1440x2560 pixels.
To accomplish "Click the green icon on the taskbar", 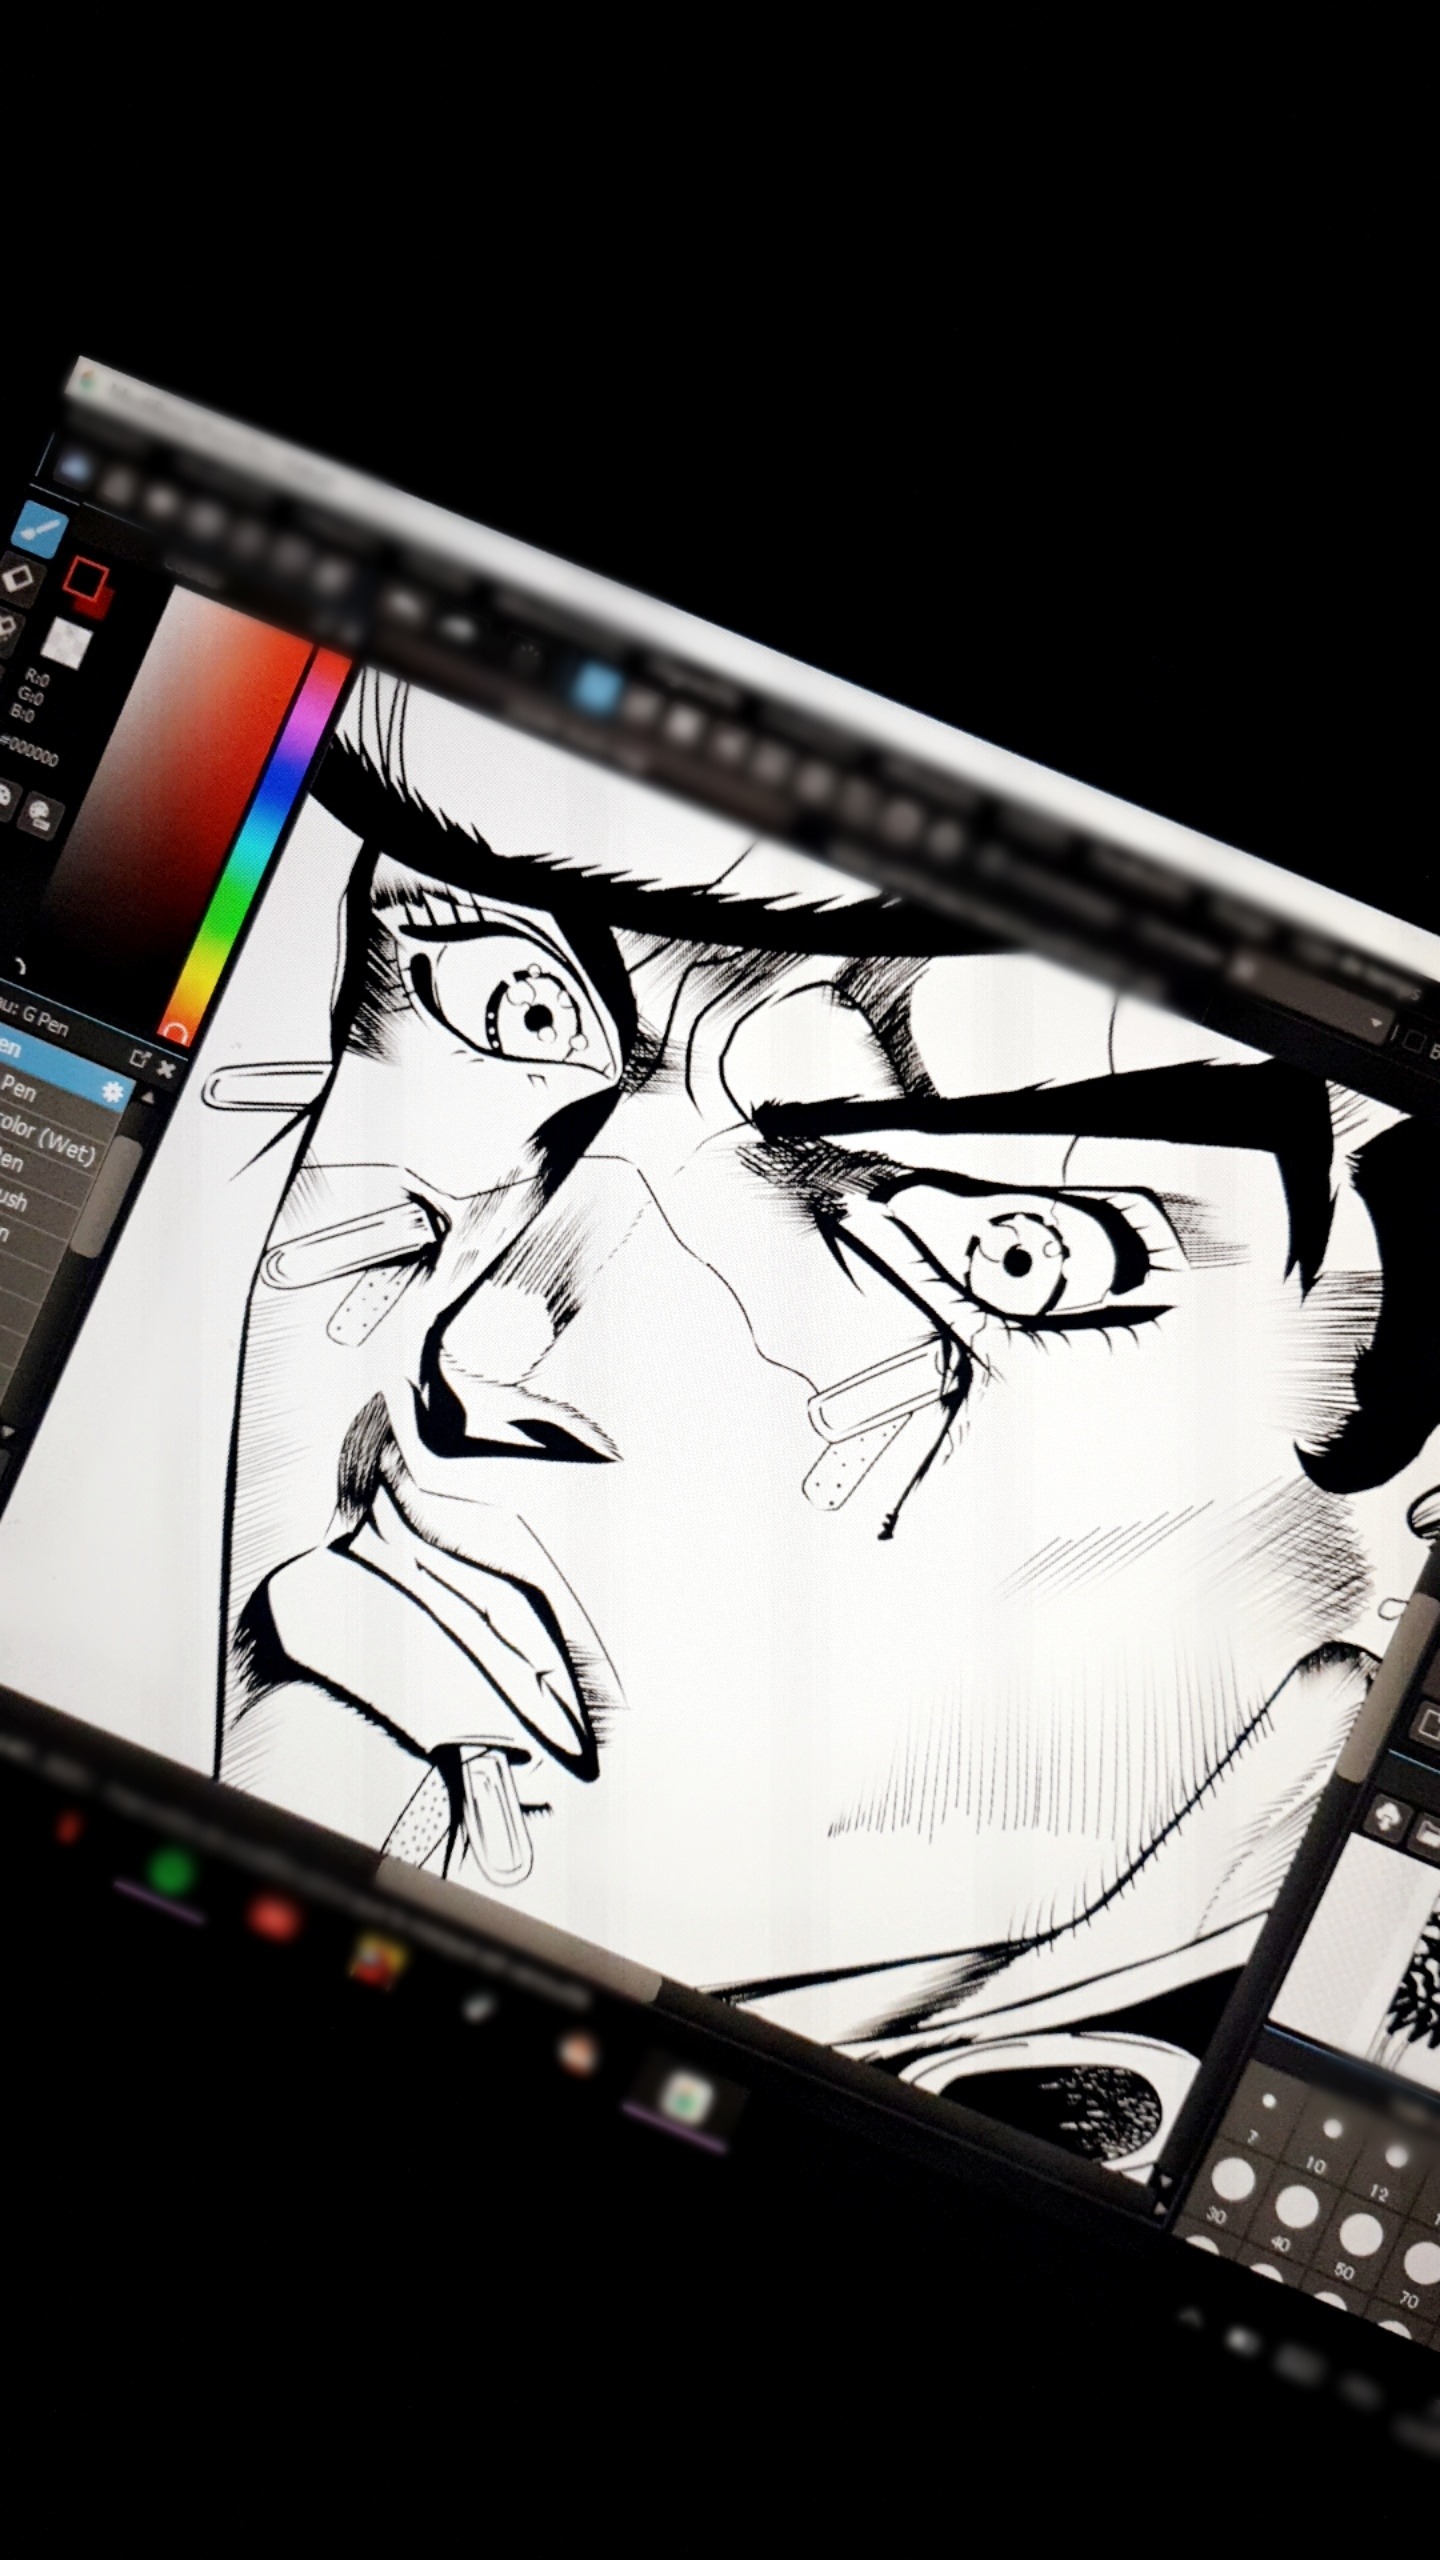I will (170, 1870).
